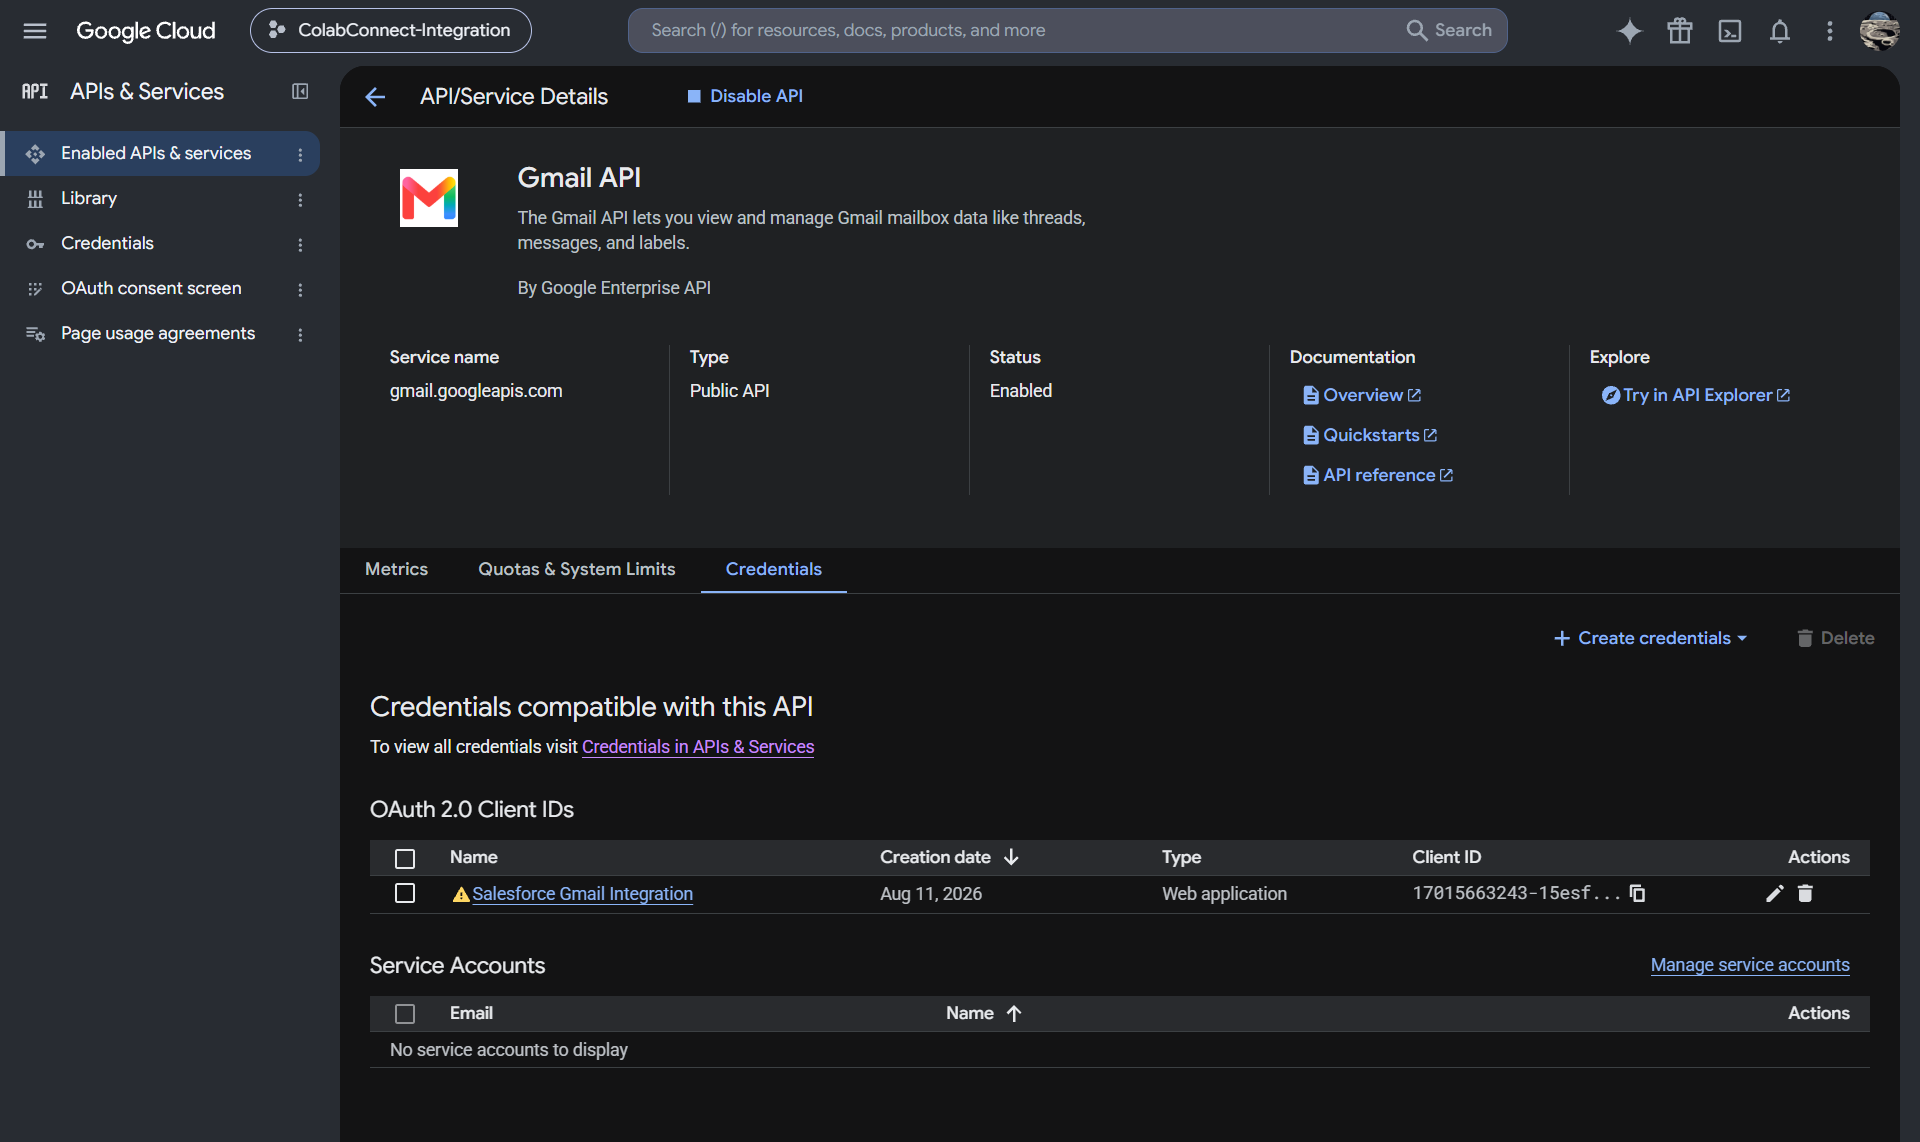Image resolution: width=1920 pixels, height=1142 pixels.
Task: Click the OAuth consent screen sidebar icon
Action: tap(35, 289)
